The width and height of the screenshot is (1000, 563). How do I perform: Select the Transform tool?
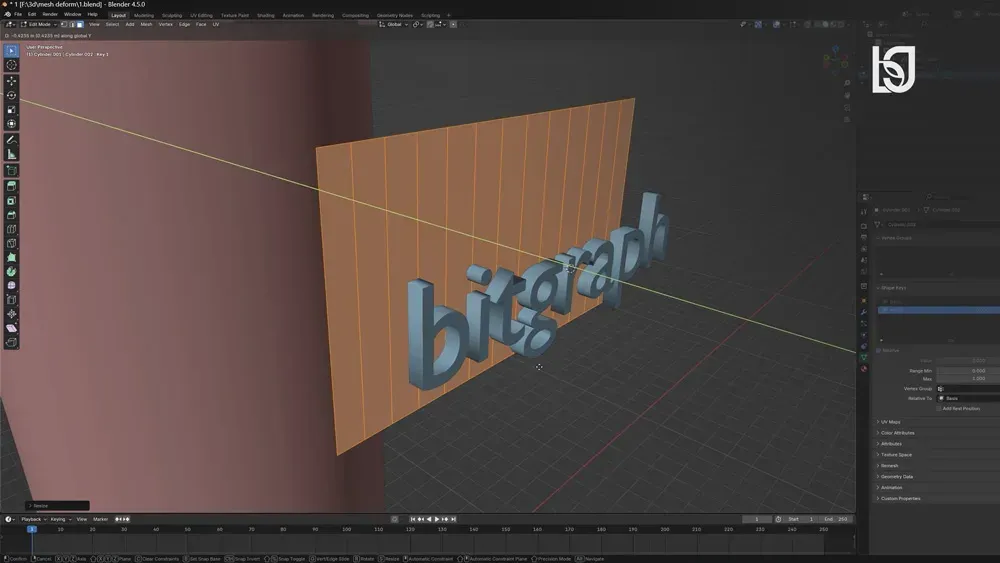11,124
